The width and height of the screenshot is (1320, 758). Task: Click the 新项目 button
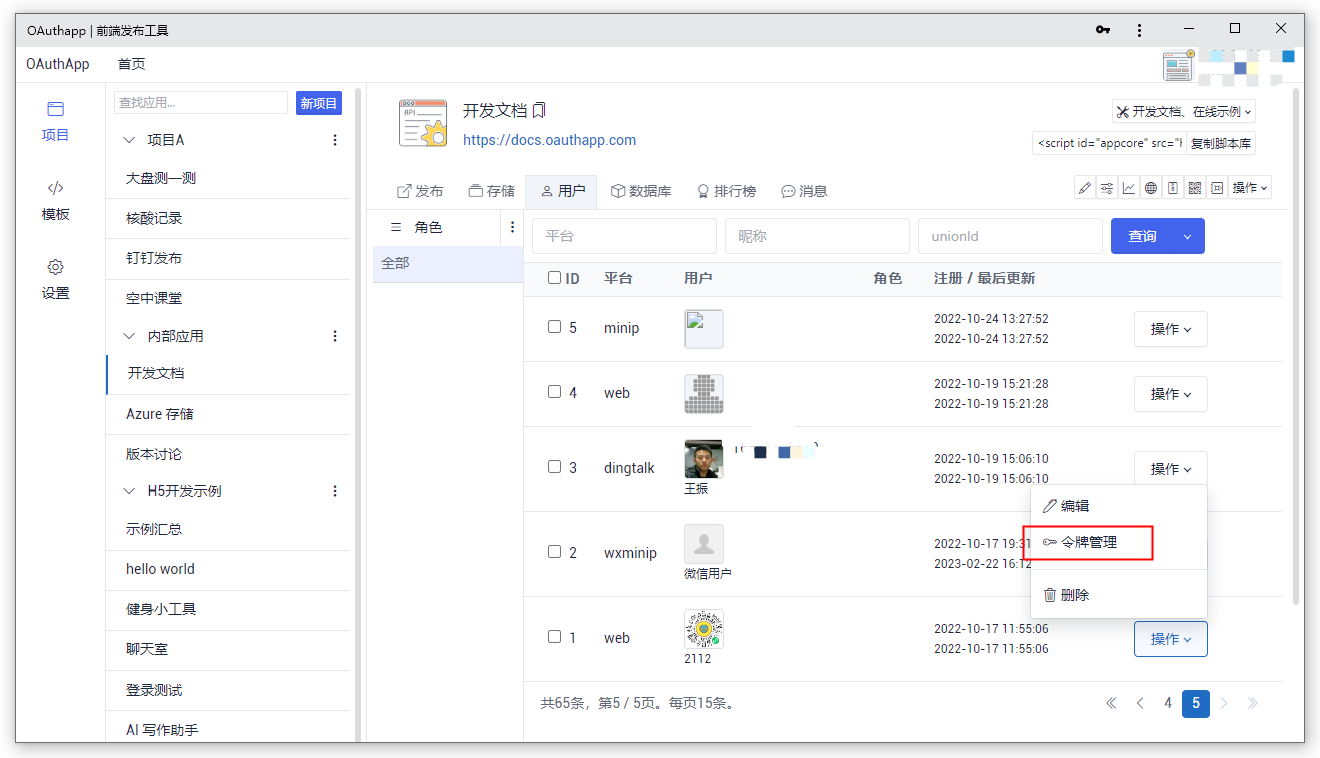click(x=319, y=103)
